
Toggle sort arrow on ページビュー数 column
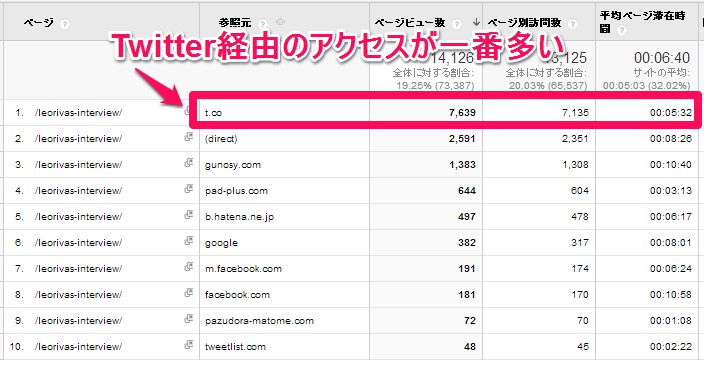point(476,22)
